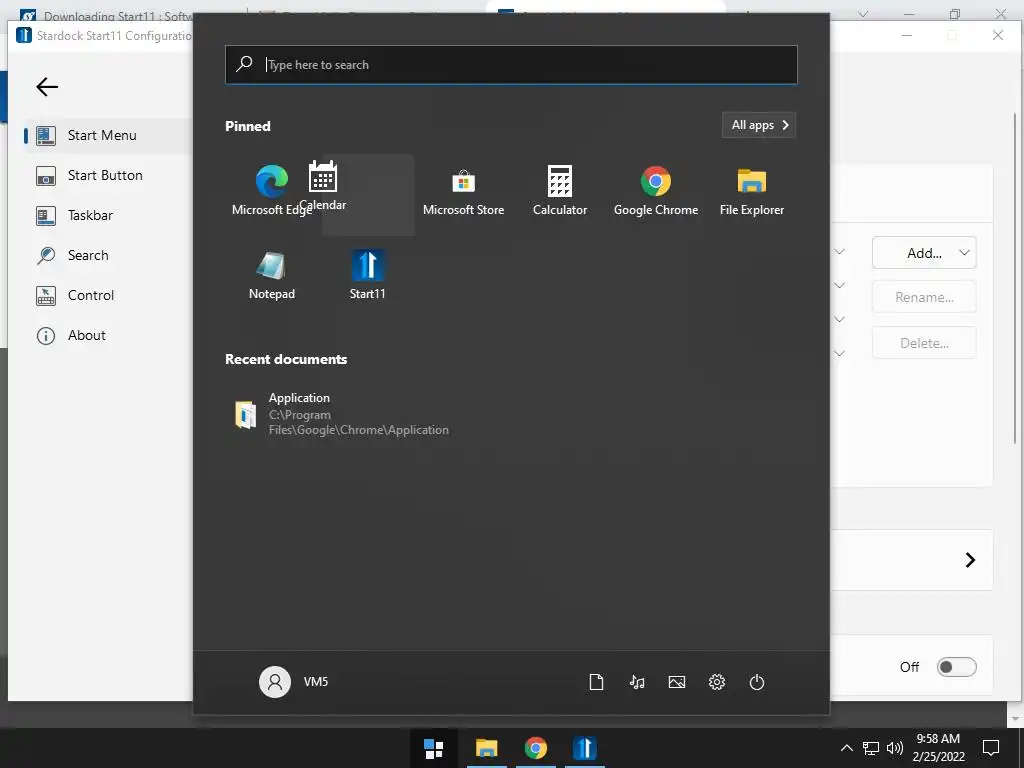Open Documents shortcut in start menu footer

pos(596,682)
